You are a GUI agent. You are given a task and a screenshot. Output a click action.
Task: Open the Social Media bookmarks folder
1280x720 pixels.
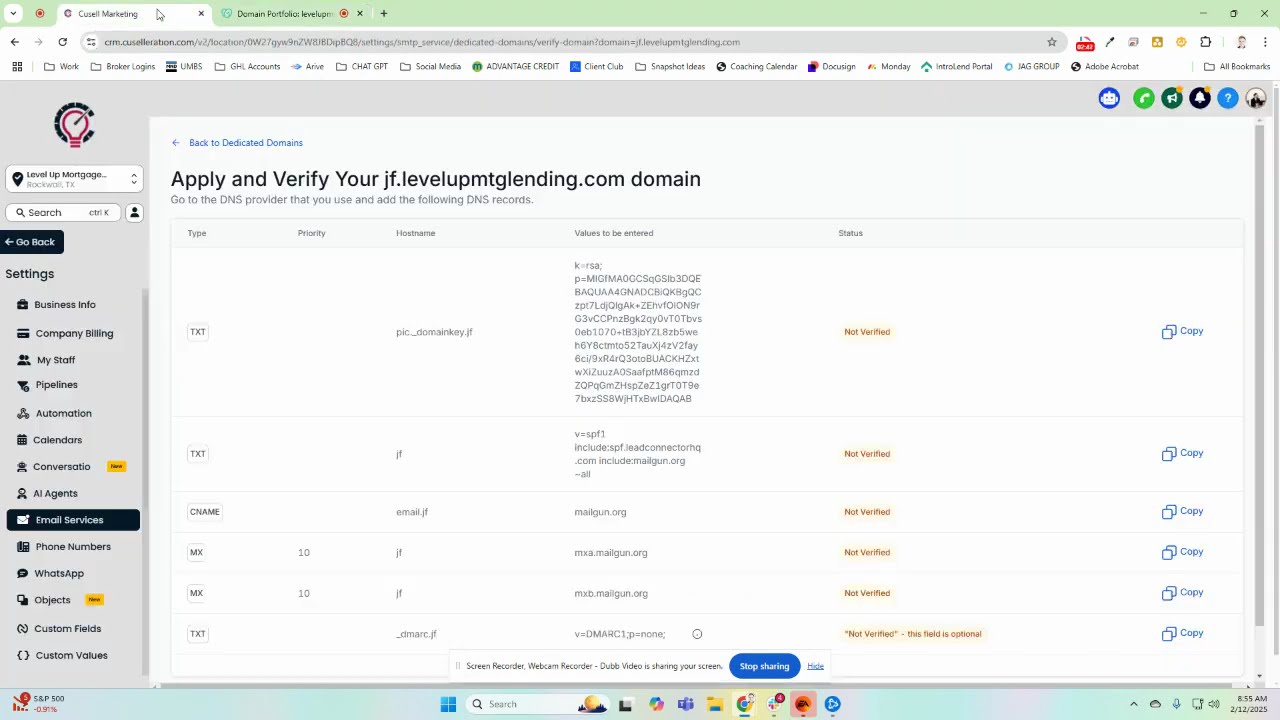coord(430,67)
